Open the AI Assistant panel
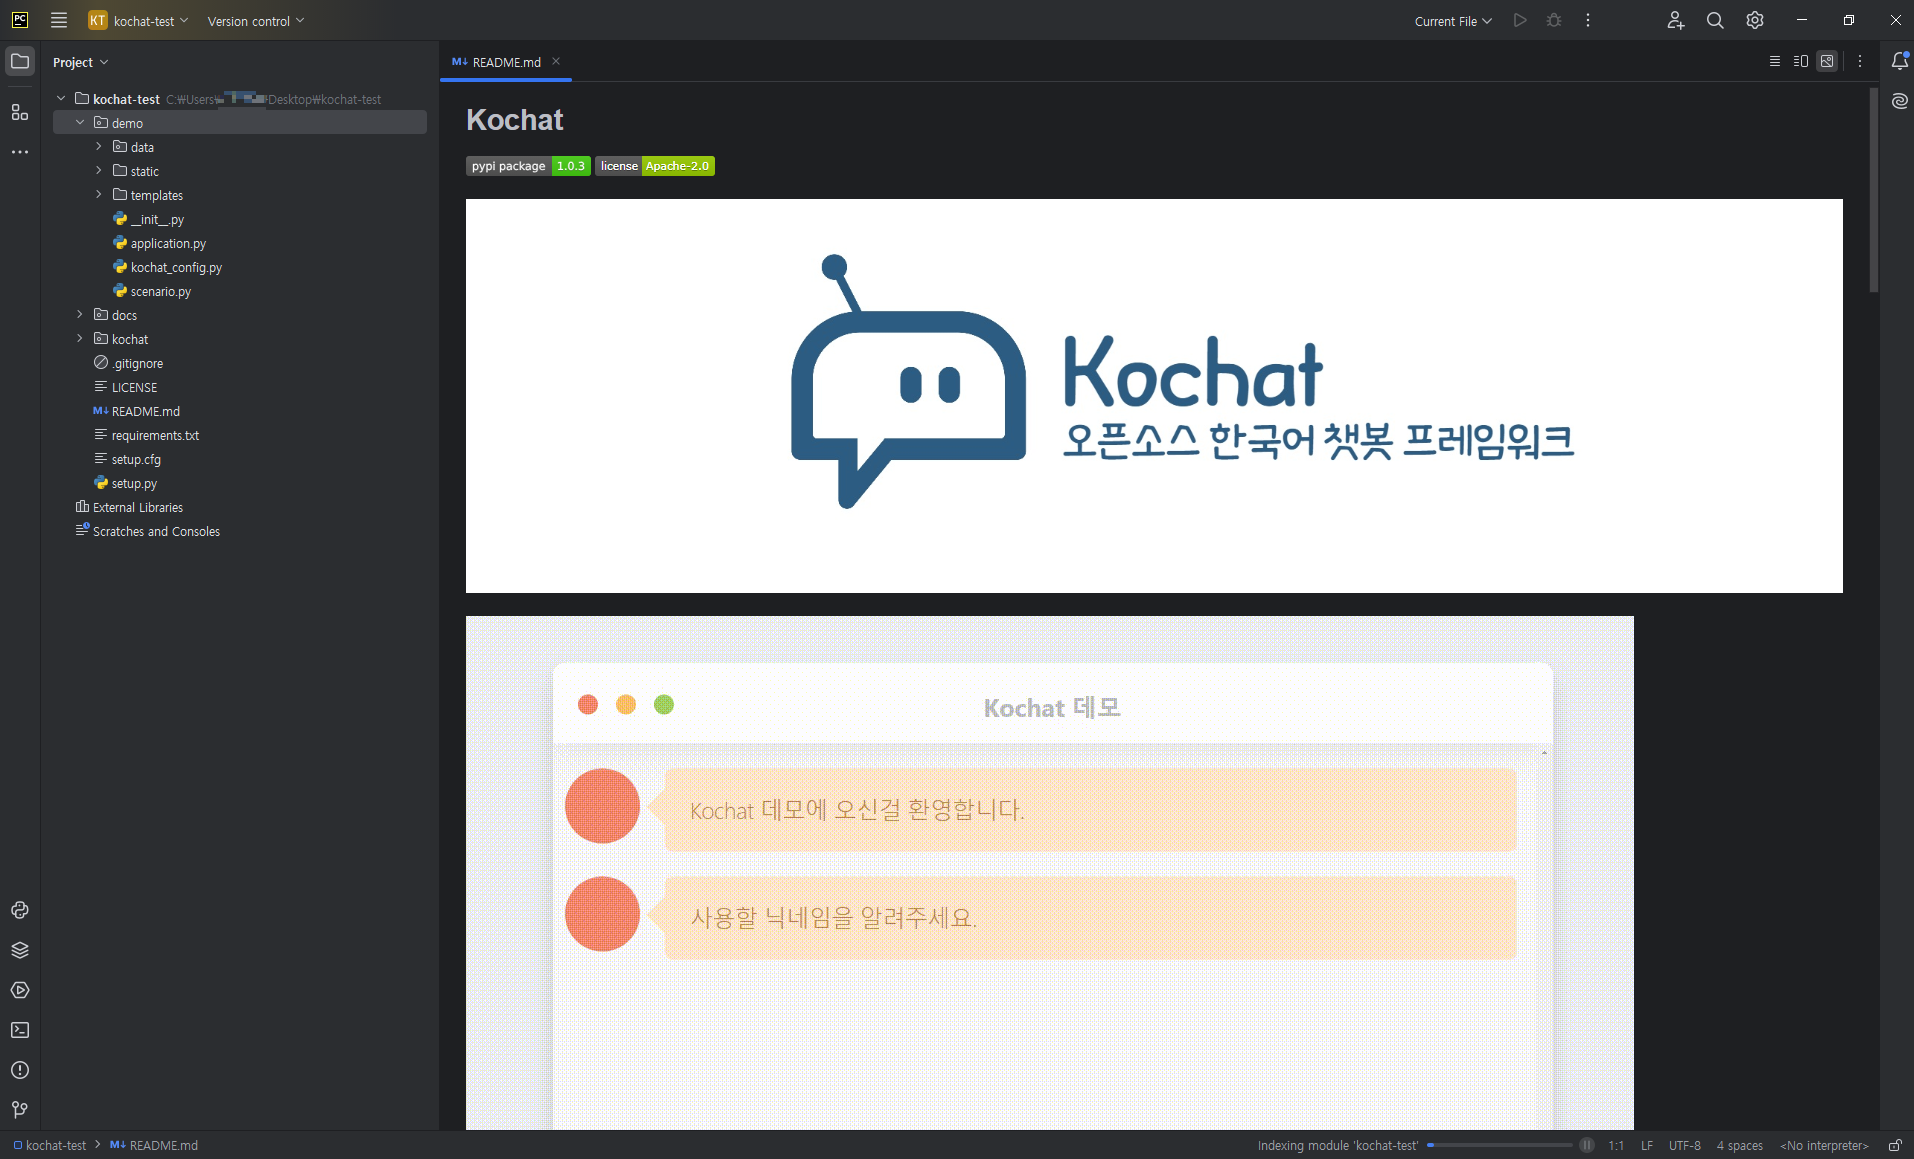This screenshot has width=1914, height=1159. pyautogui.click(x=1900, y=100)
